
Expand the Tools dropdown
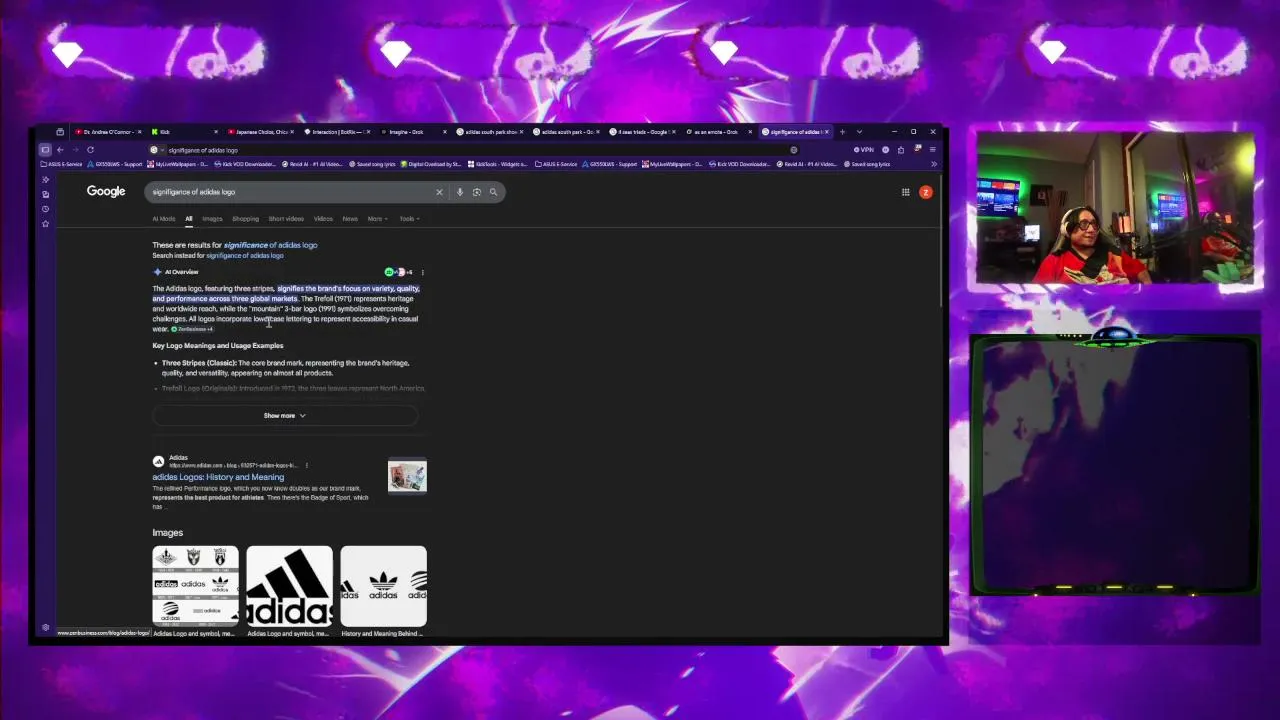pos(409,219)
